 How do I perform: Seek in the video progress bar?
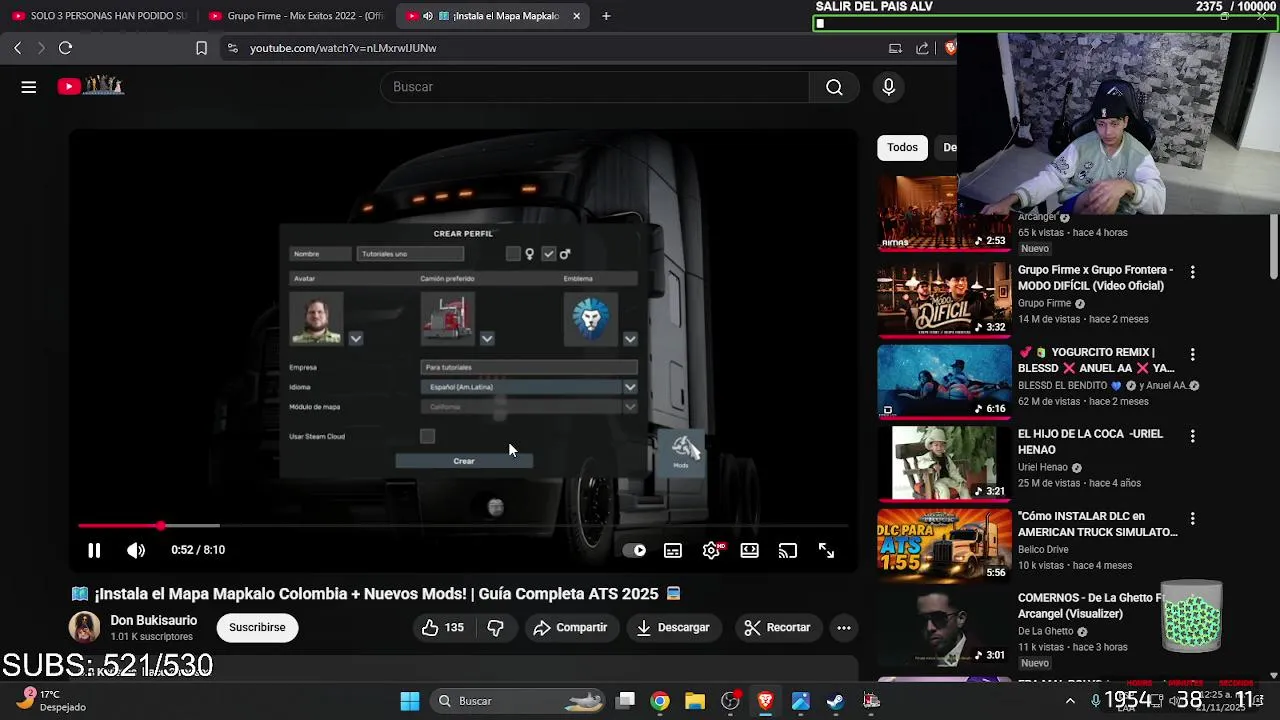click(x=463, y=525)
